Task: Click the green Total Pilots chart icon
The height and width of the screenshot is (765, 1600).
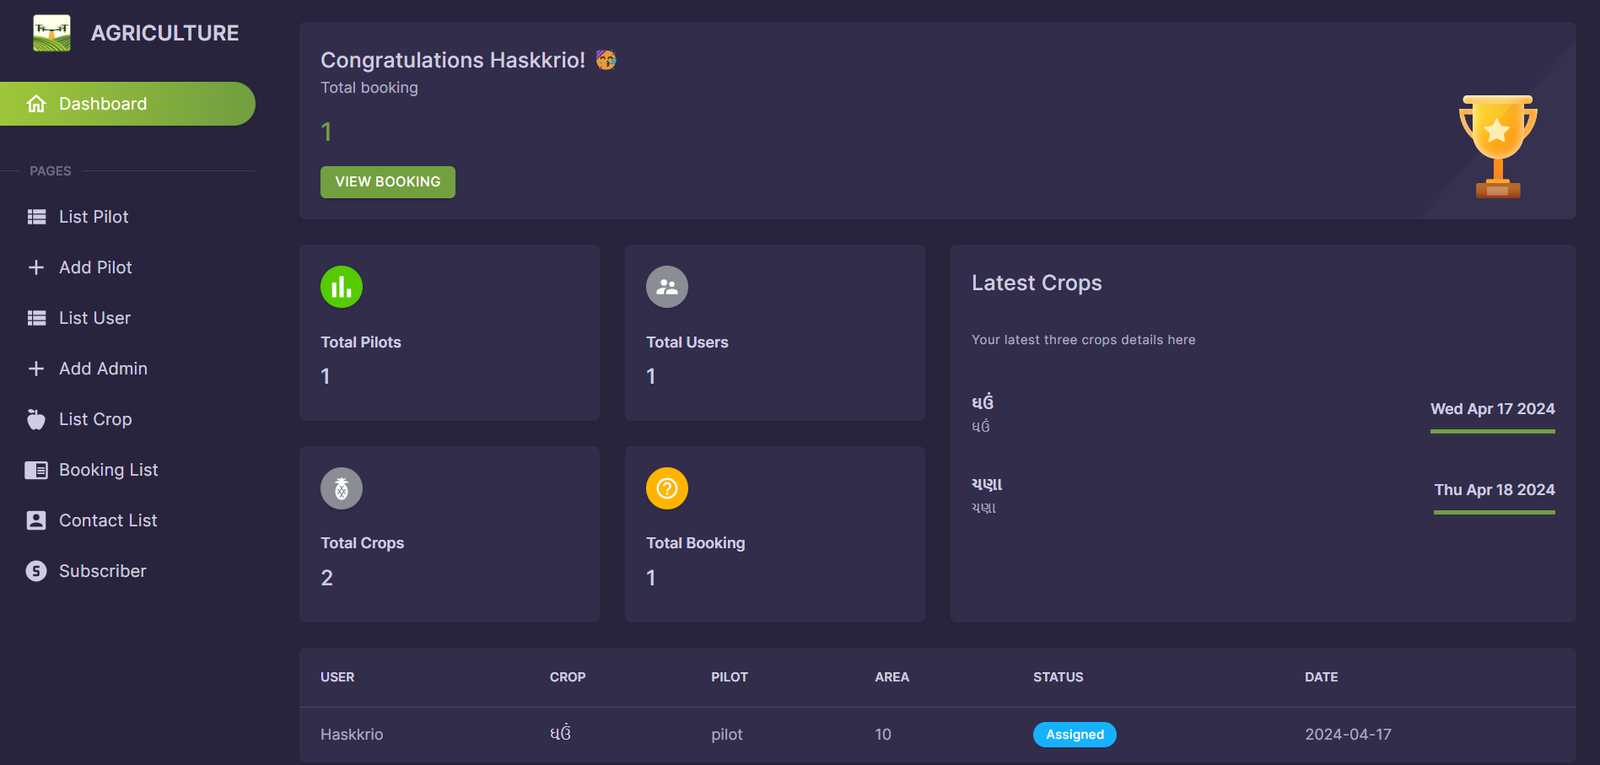Action: pyautogui.click(x=341, y=287)
